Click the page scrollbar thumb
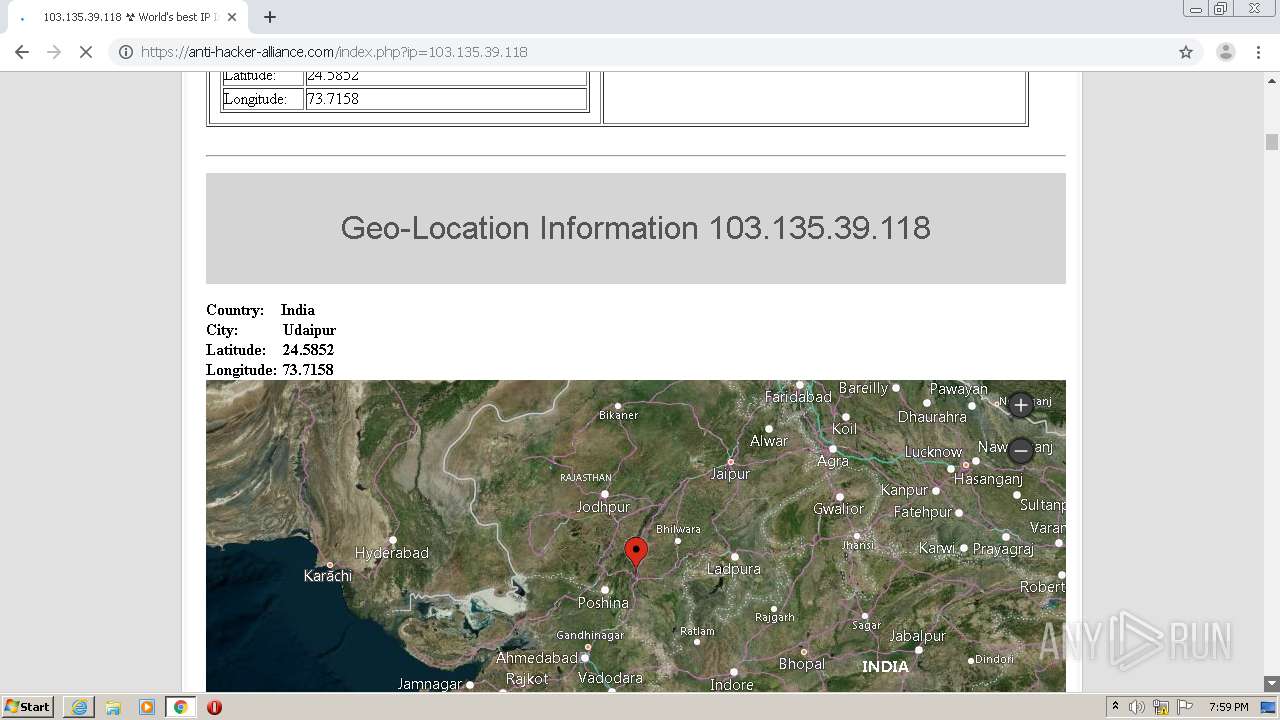 (1272, 142)
